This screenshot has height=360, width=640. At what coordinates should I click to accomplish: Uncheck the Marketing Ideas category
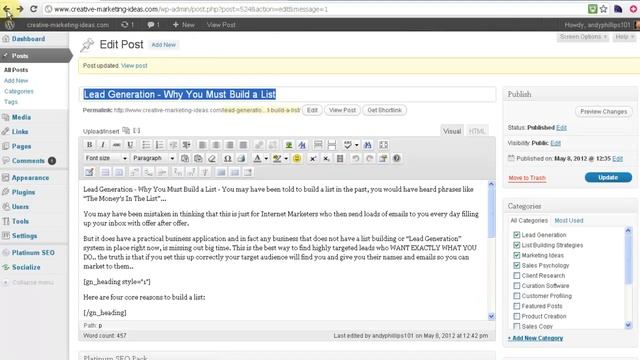(516, 255)
